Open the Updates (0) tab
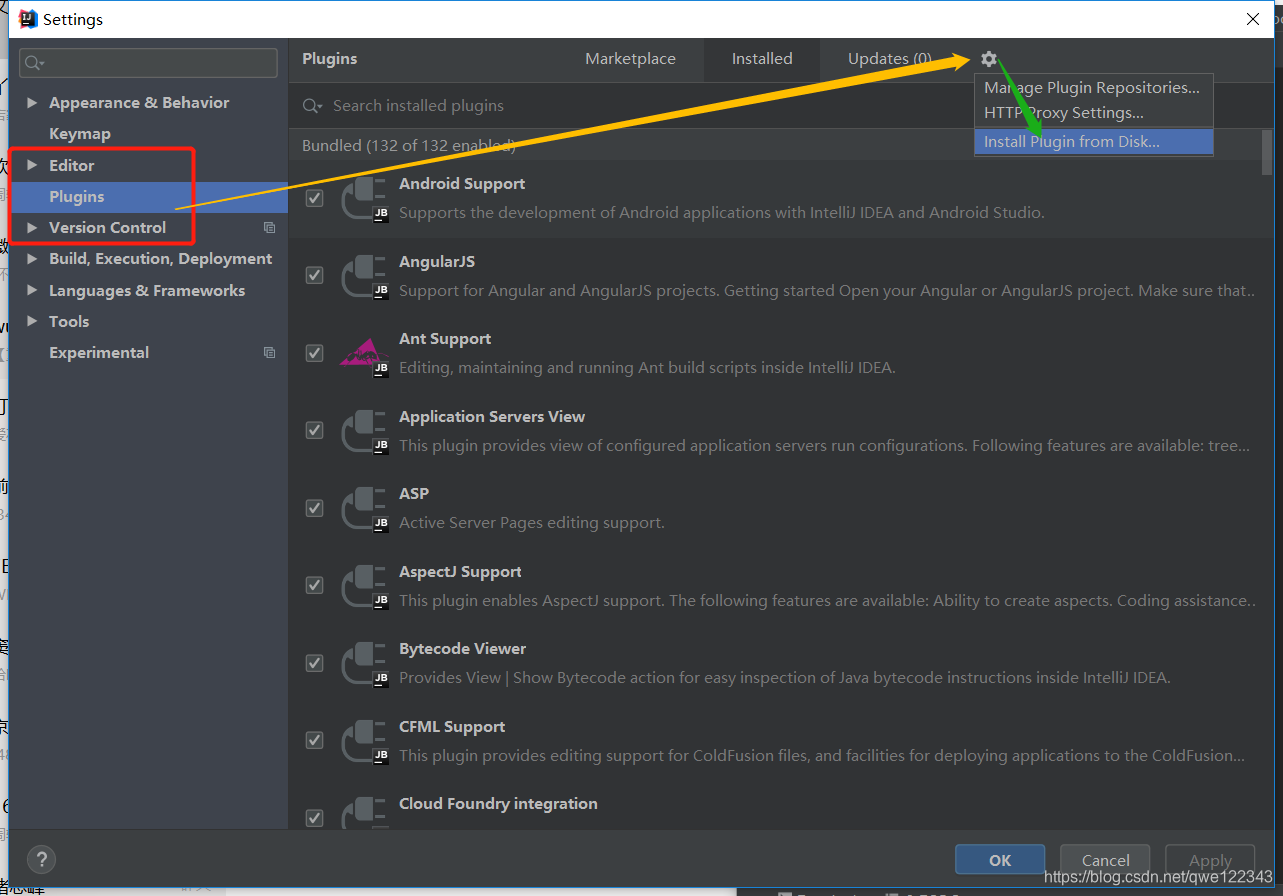 pyautogui.click(x=889, y=59)
